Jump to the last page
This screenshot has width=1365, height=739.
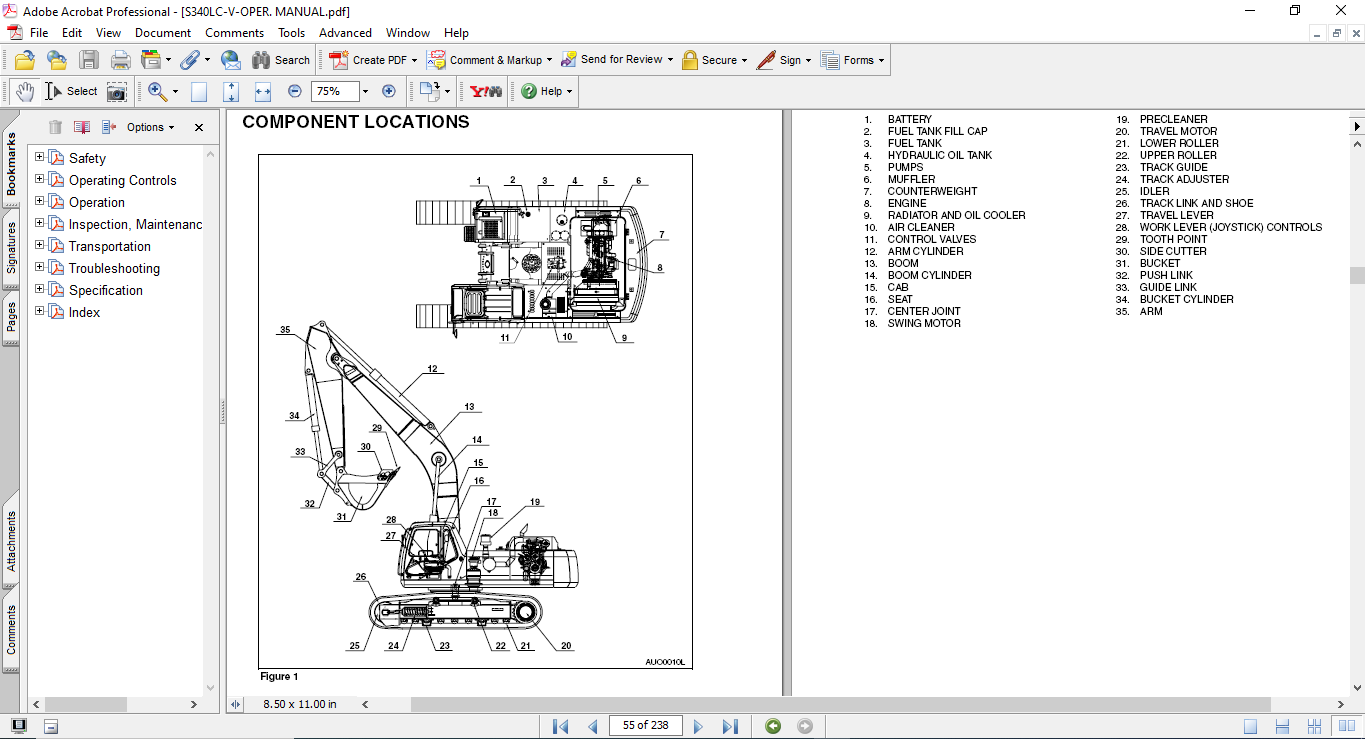[730, 726]
